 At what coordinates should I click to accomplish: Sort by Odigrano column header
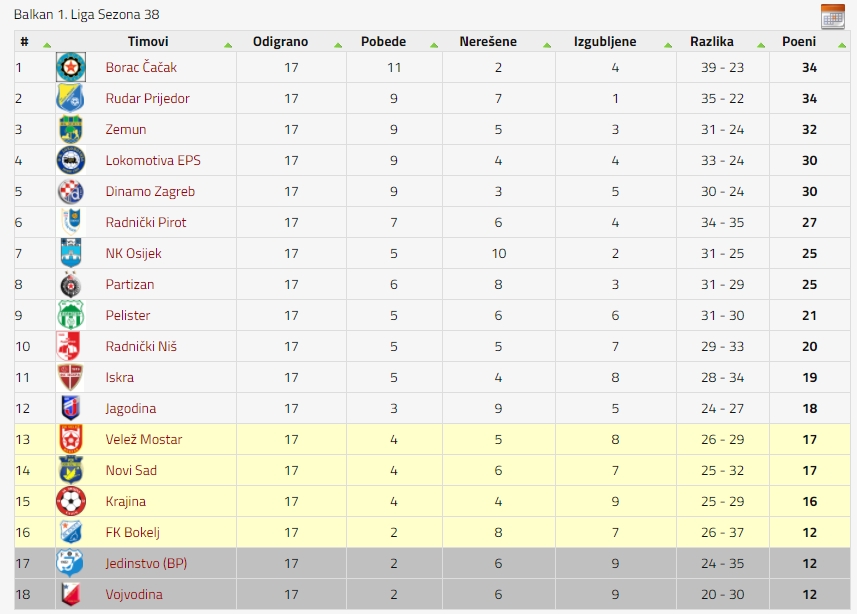pos(280,42)
